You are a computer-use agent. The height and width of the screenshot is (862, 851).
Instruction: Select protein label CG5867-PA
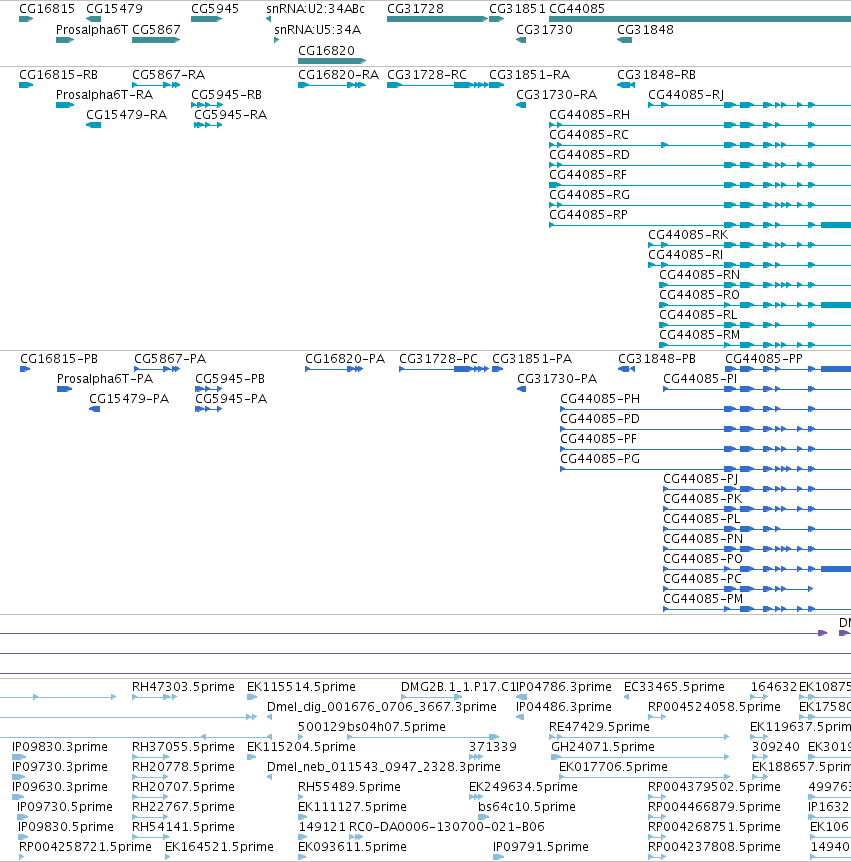[x=170, y=359]
